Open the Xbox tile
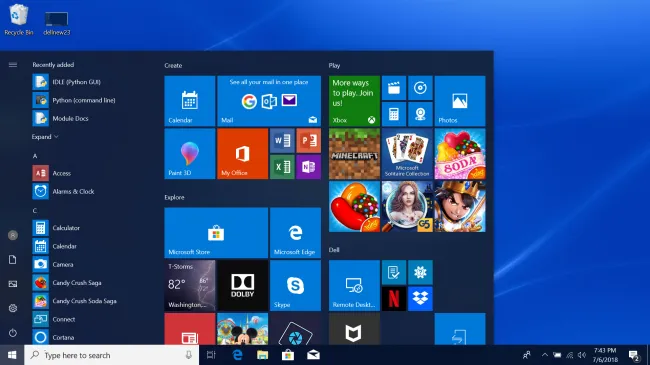The width and height of the screenshot is (650, 365). tap(354, 101)
